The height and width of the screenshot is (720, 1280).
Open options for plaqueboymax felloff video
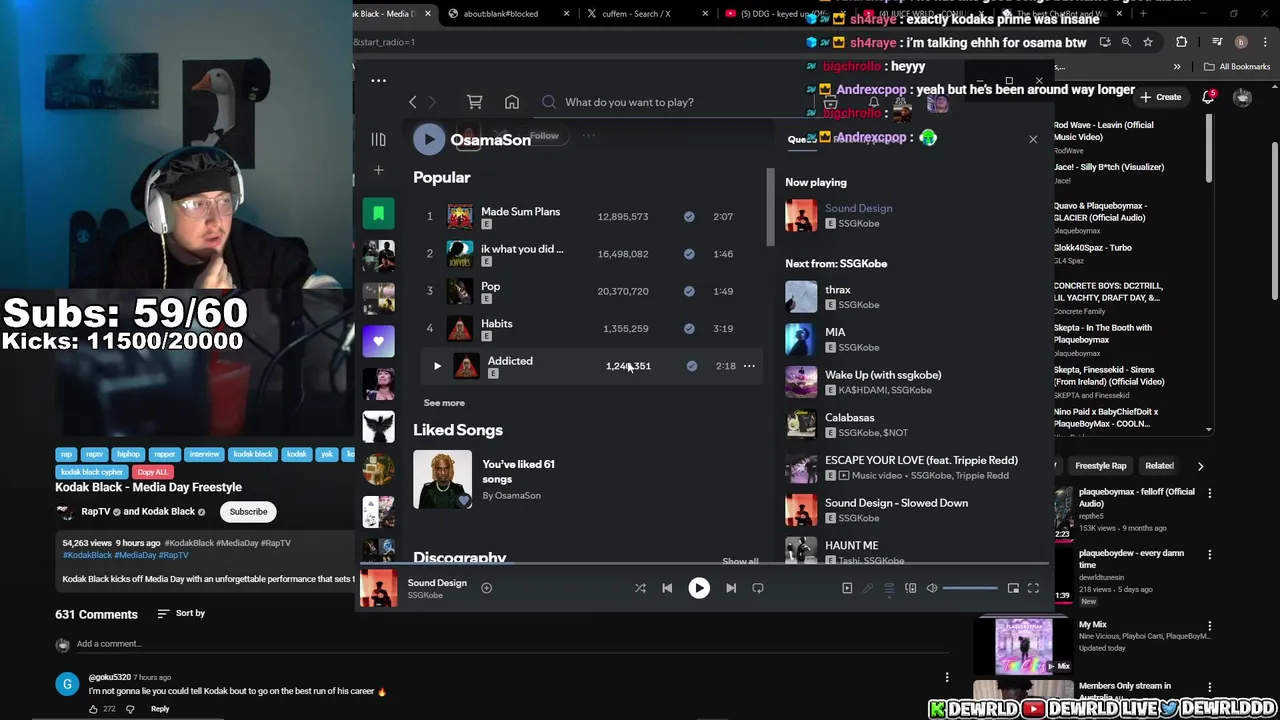pyautogui.click(x=1209, y=493)
